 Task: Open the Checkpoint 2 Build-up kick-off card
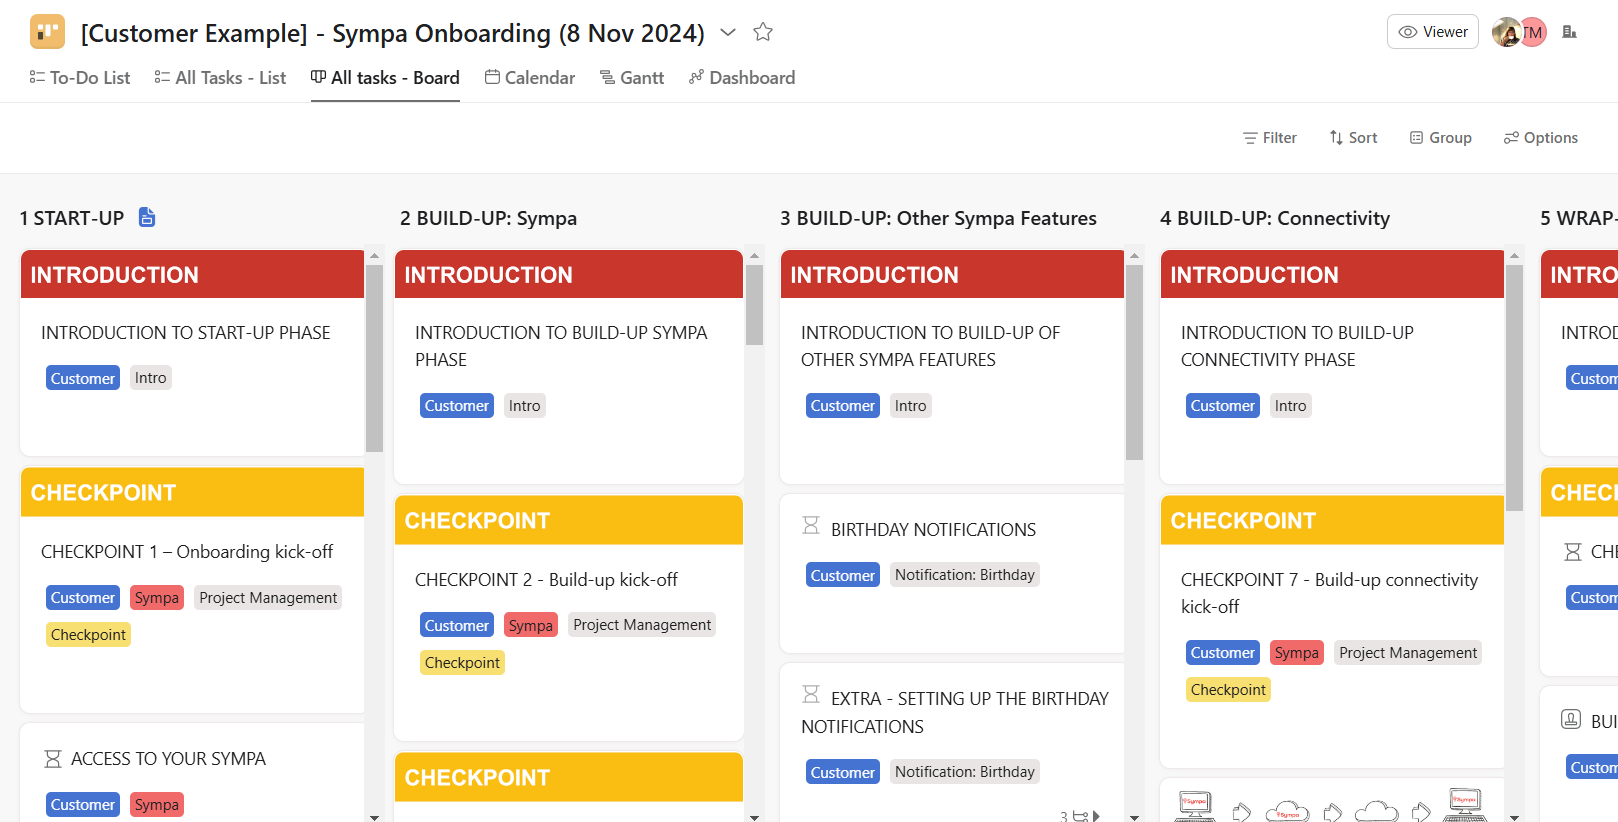(546, 580)
